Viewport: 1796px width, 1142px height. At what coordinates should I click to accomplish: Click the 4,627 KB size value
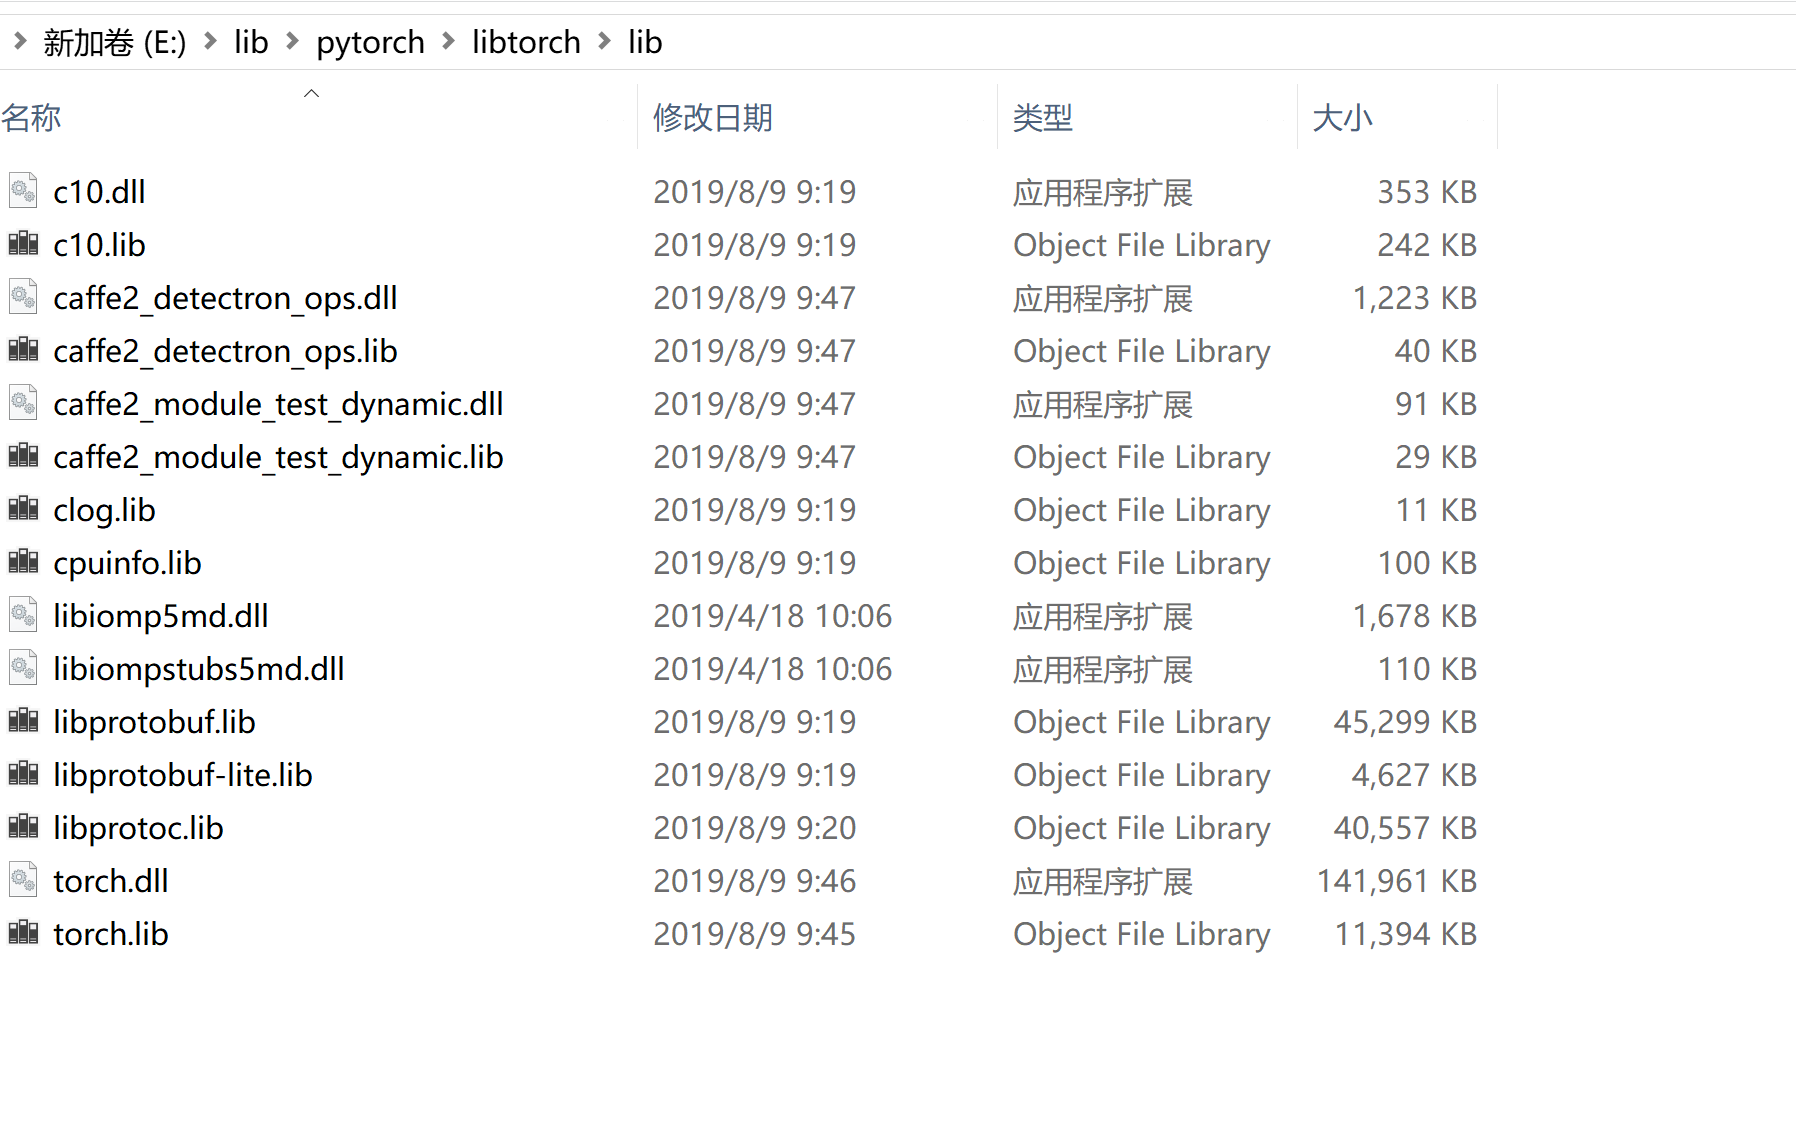(1414, 775)
